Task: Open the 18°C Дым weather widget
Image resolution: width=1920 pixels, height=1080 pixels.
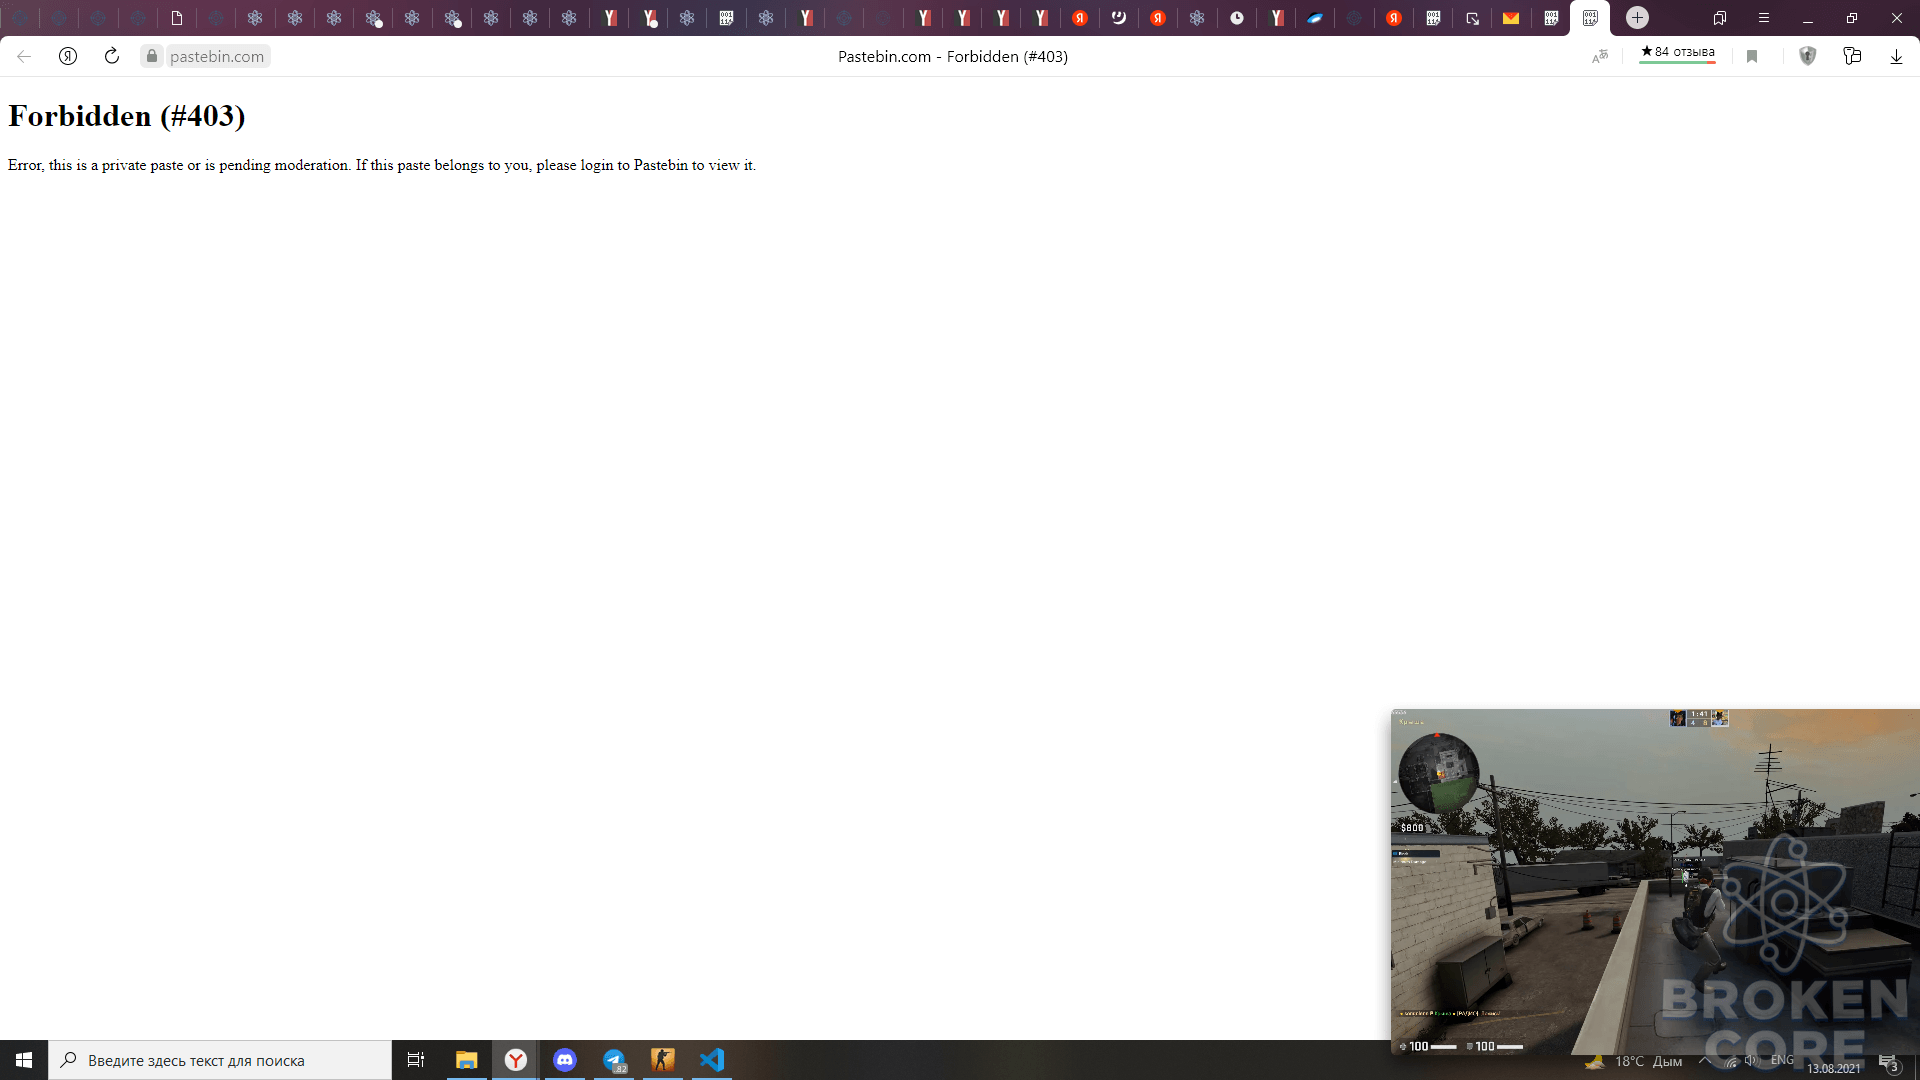Action: [x=1634, y=1061]
